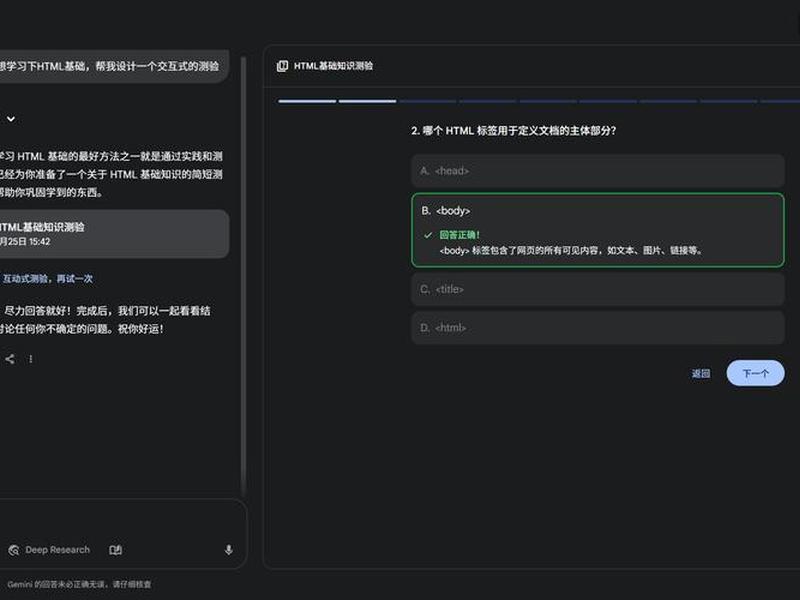Activate the microphone voice input
Image resolution: width=800 pixels, height=600 pixels.
[229, 550]
